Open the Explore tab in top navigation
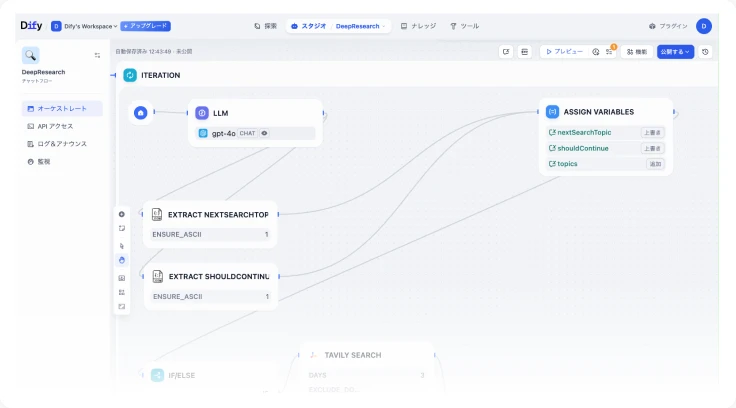Image resolution: width=736 pixels, height=408 pixels. click(x=266, y=26)
